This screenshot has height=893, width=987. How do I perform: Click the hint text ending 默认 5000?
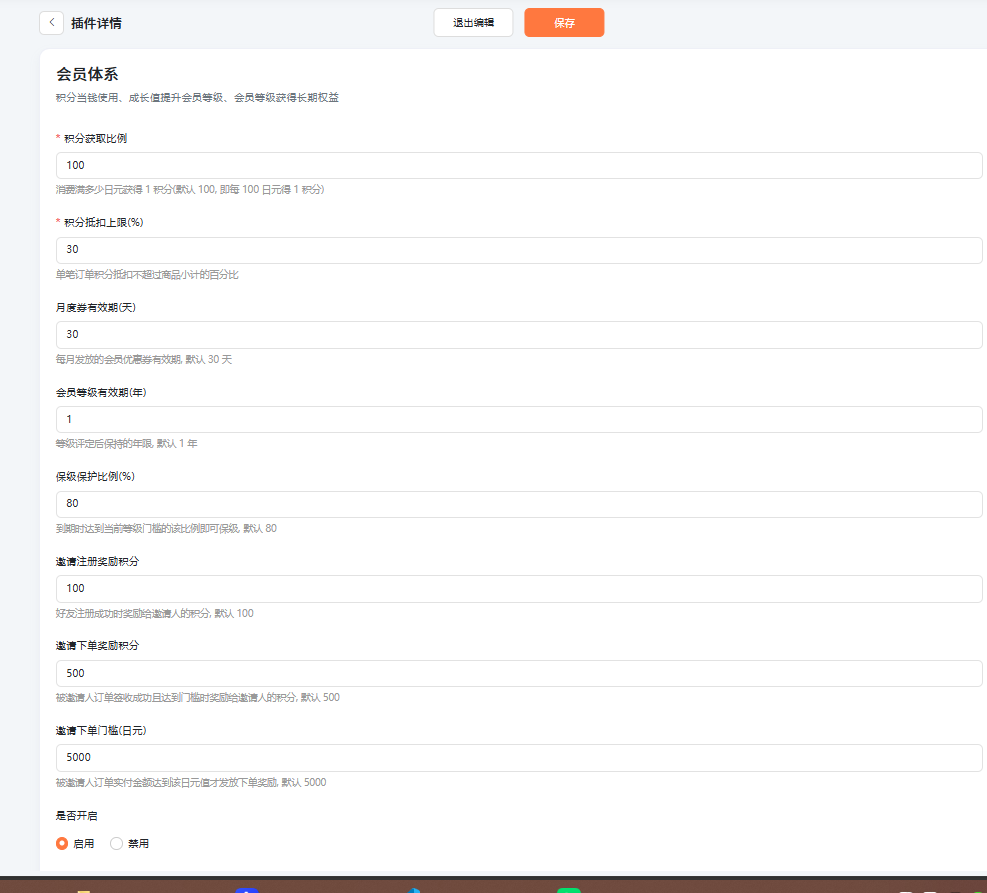pos(191,782)
